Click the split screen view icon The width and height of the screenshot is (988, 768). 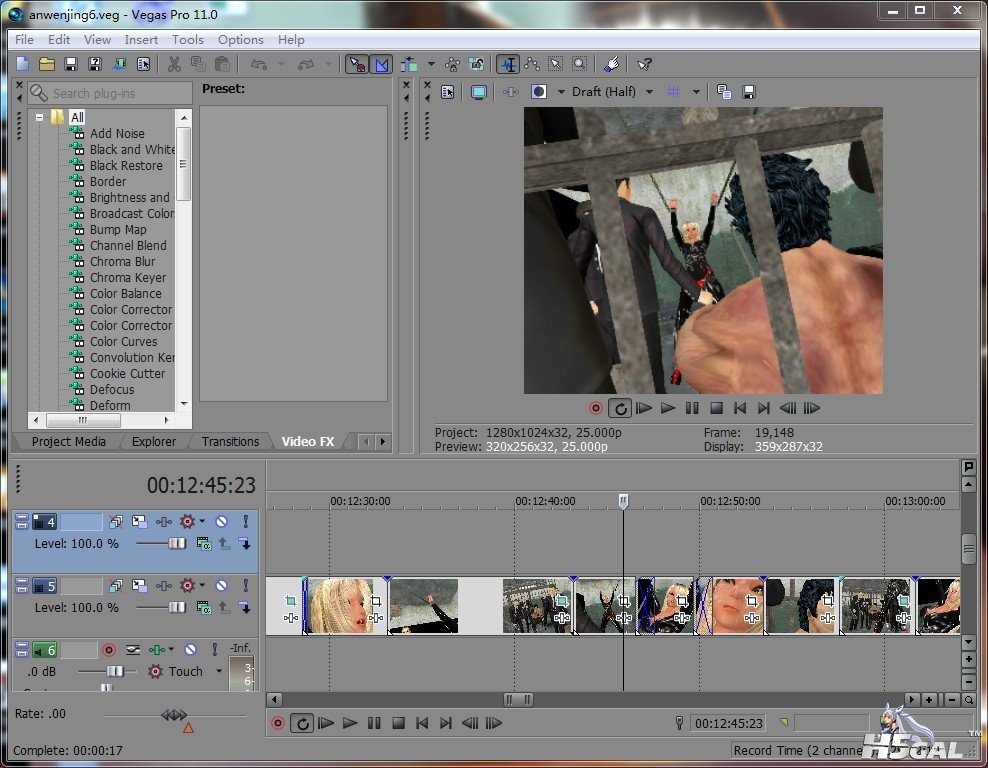(x=539, y=92)
